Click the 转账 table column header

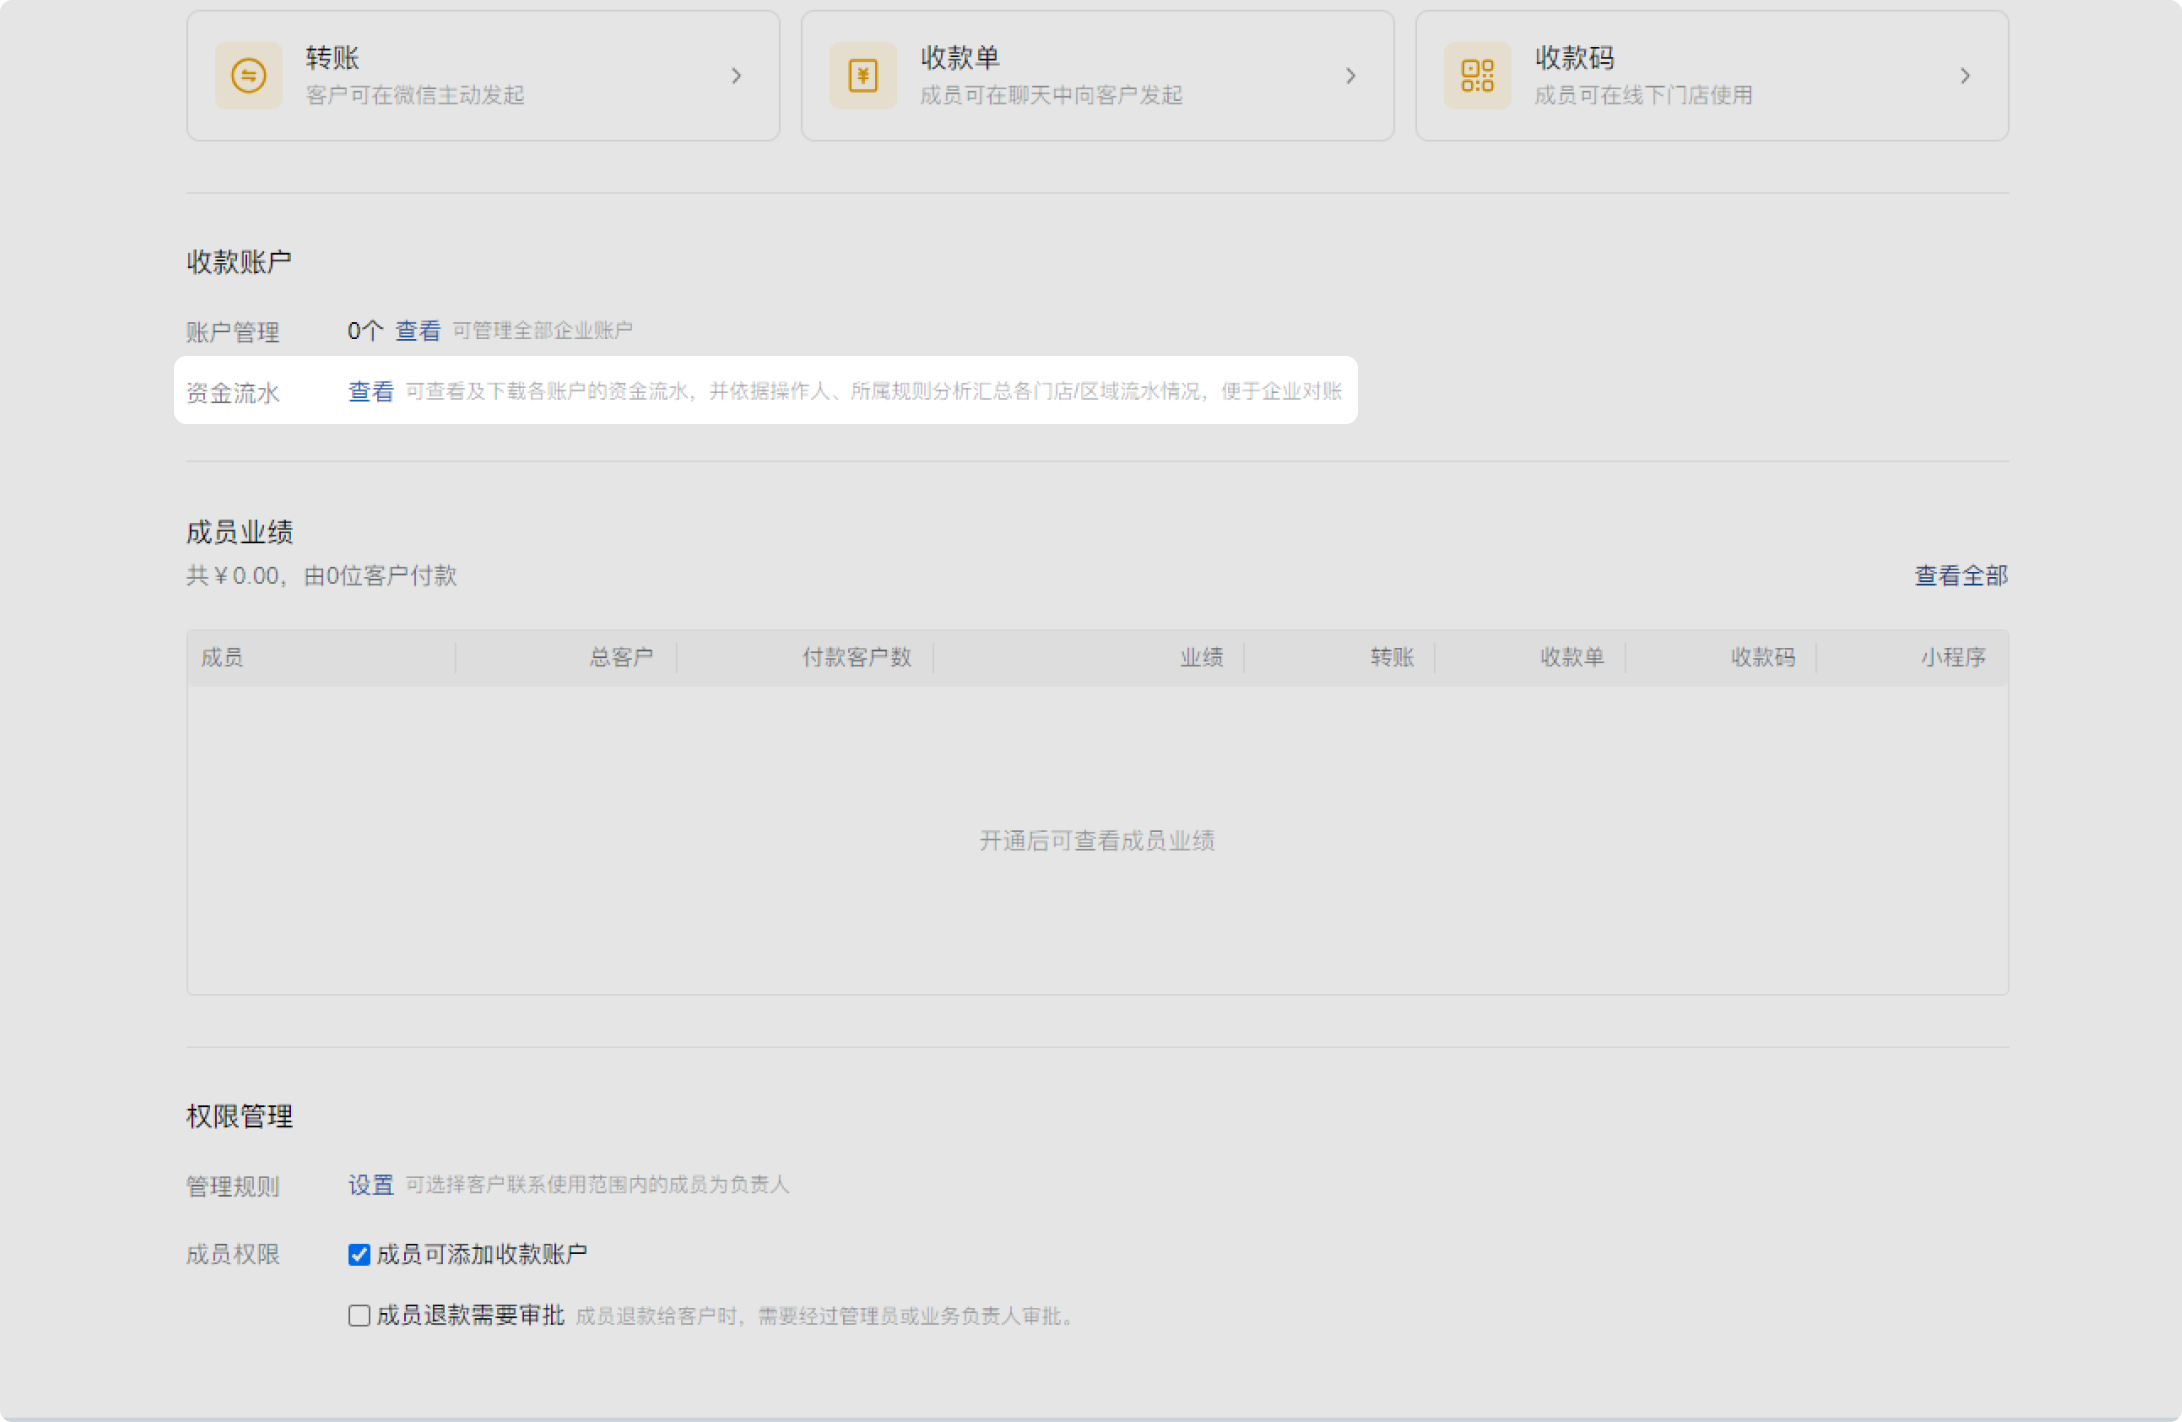[x=1391, y=657]
